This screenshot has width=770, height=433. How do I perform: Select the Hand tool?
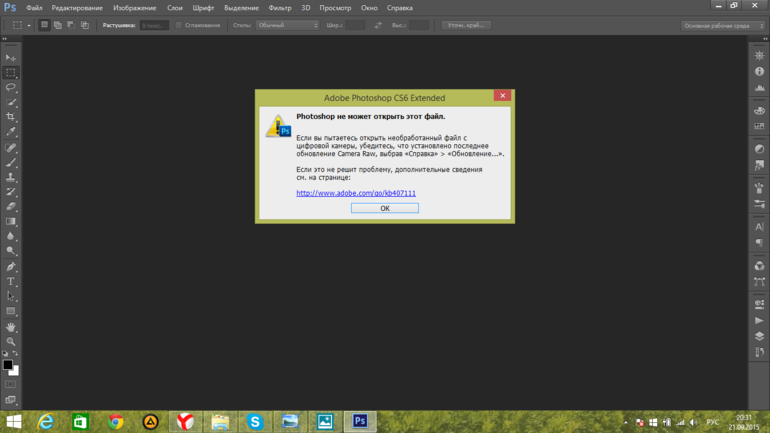(11, 327)
